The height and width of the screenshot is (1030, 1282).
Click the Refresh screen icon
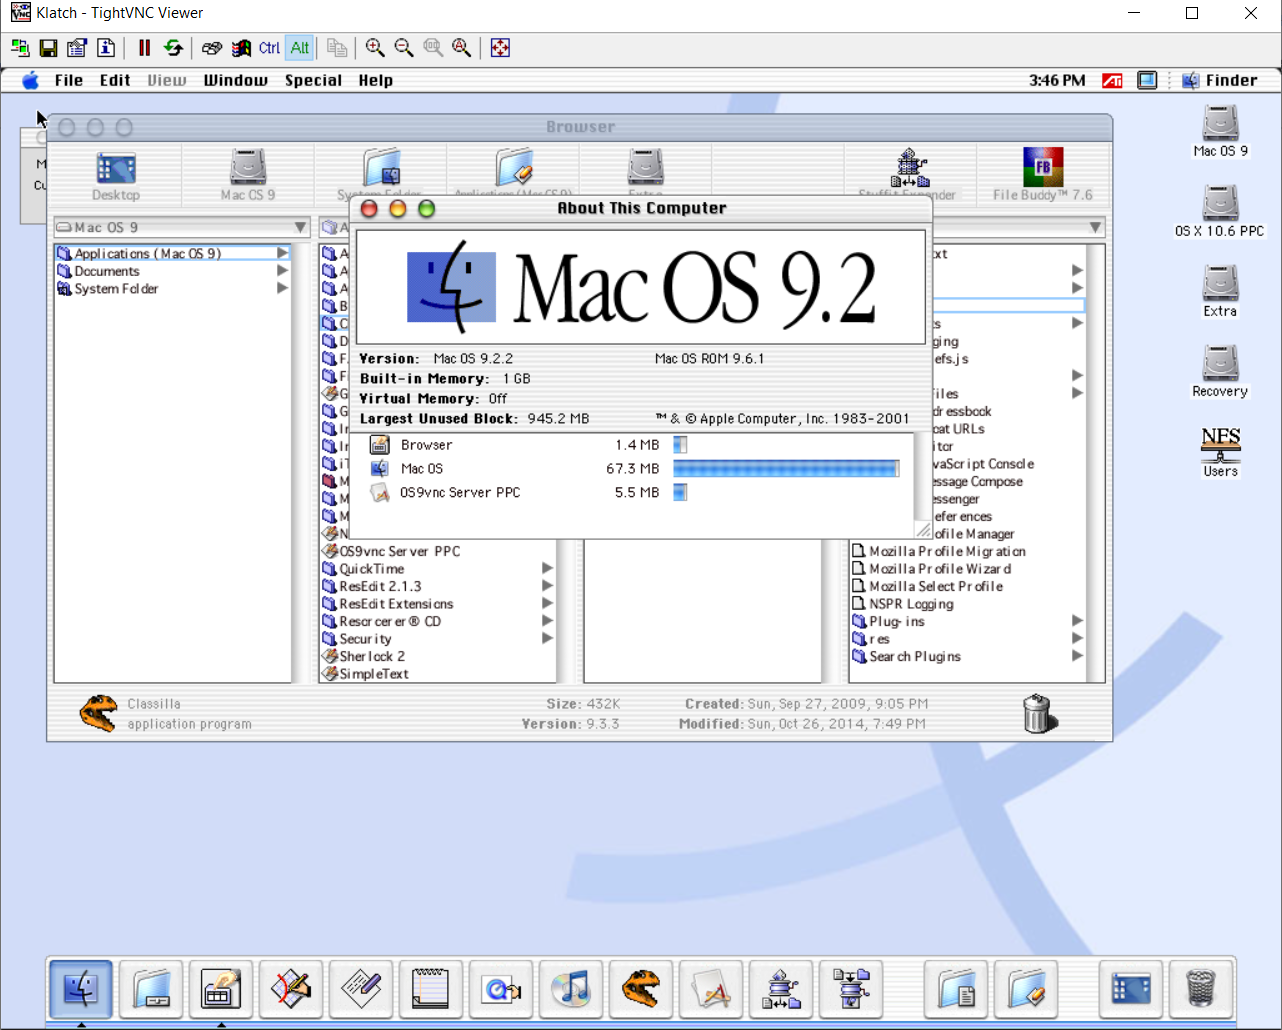(173, 48)
